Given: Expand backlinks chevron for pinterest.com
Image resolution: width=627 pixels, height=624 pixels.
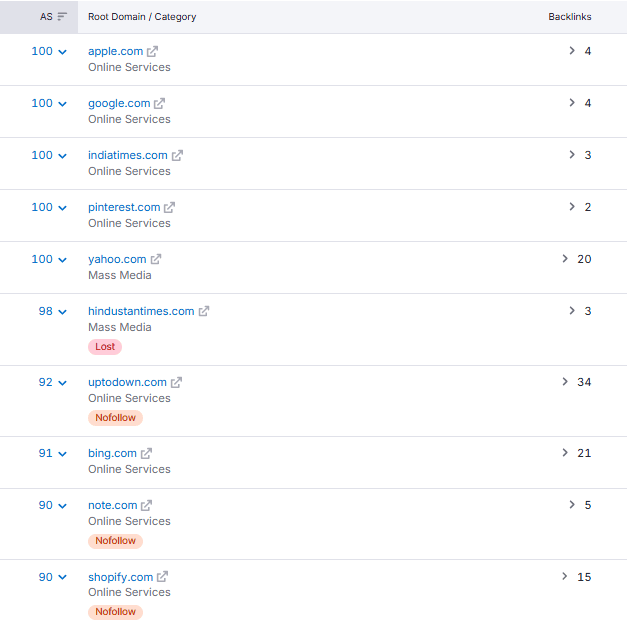Looking at the screenshot, I should tap(572, 206).
